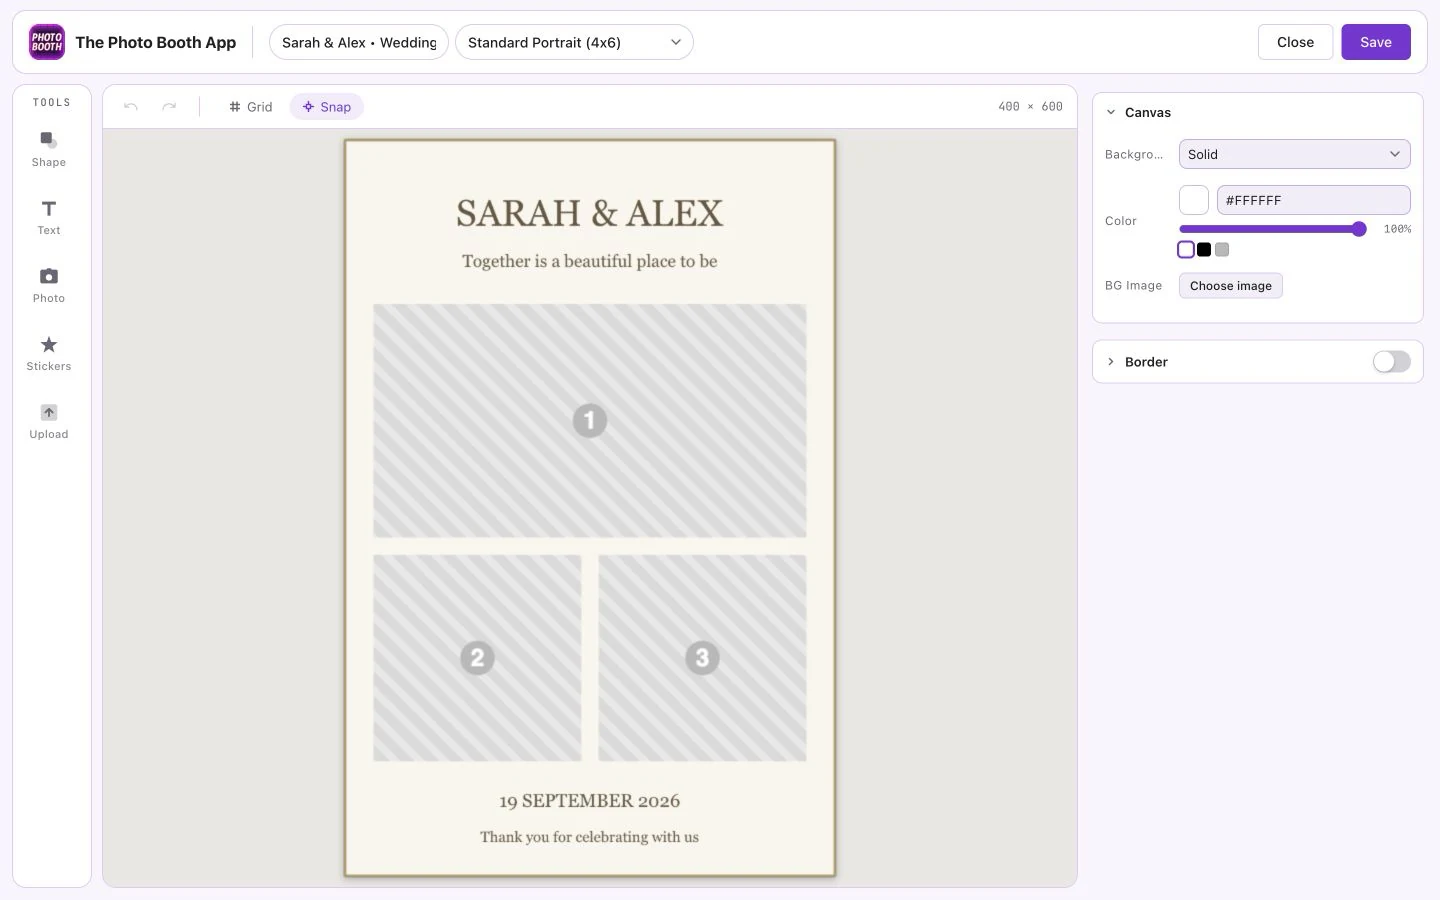Click the Close button
Viewport: 1440px width, 900px height.
[x=1295, y=42]
